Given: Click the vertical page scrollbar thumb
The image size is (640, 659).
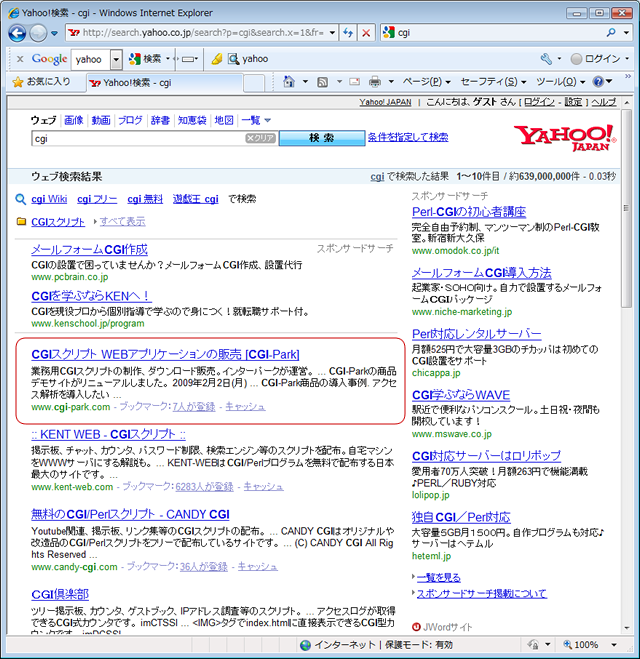Looking at the screenshot, I should [x=627, y=208].
